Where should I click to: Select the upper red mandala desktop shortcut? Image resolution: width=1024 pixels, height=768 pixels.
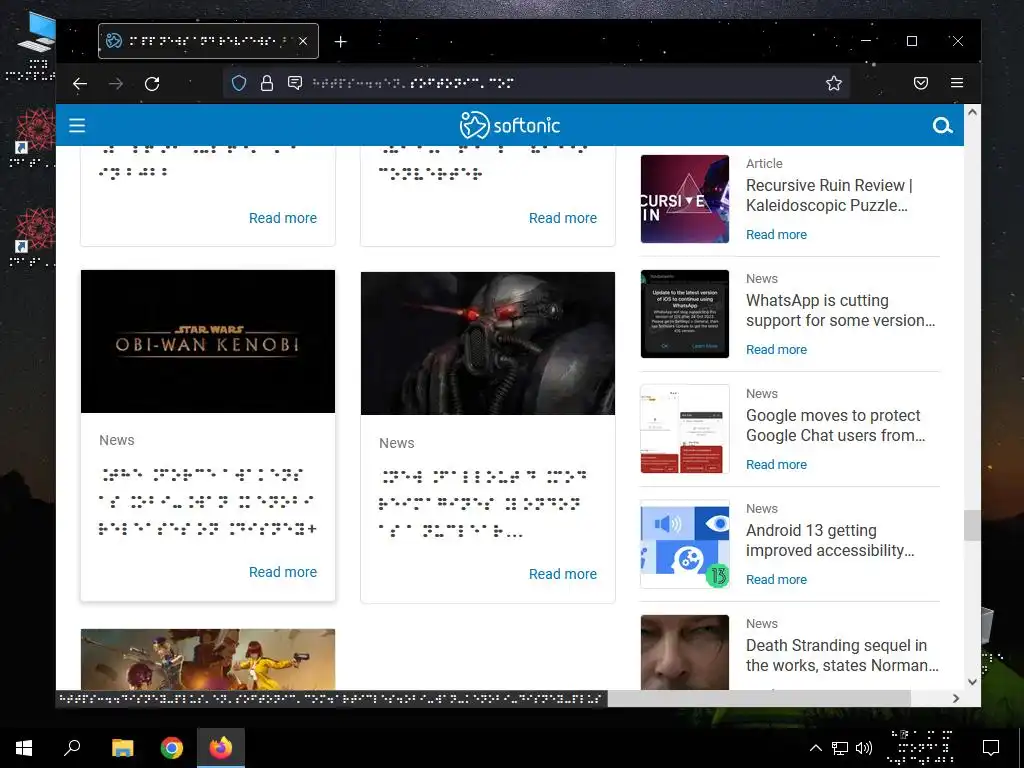click(x=31, y=138)
